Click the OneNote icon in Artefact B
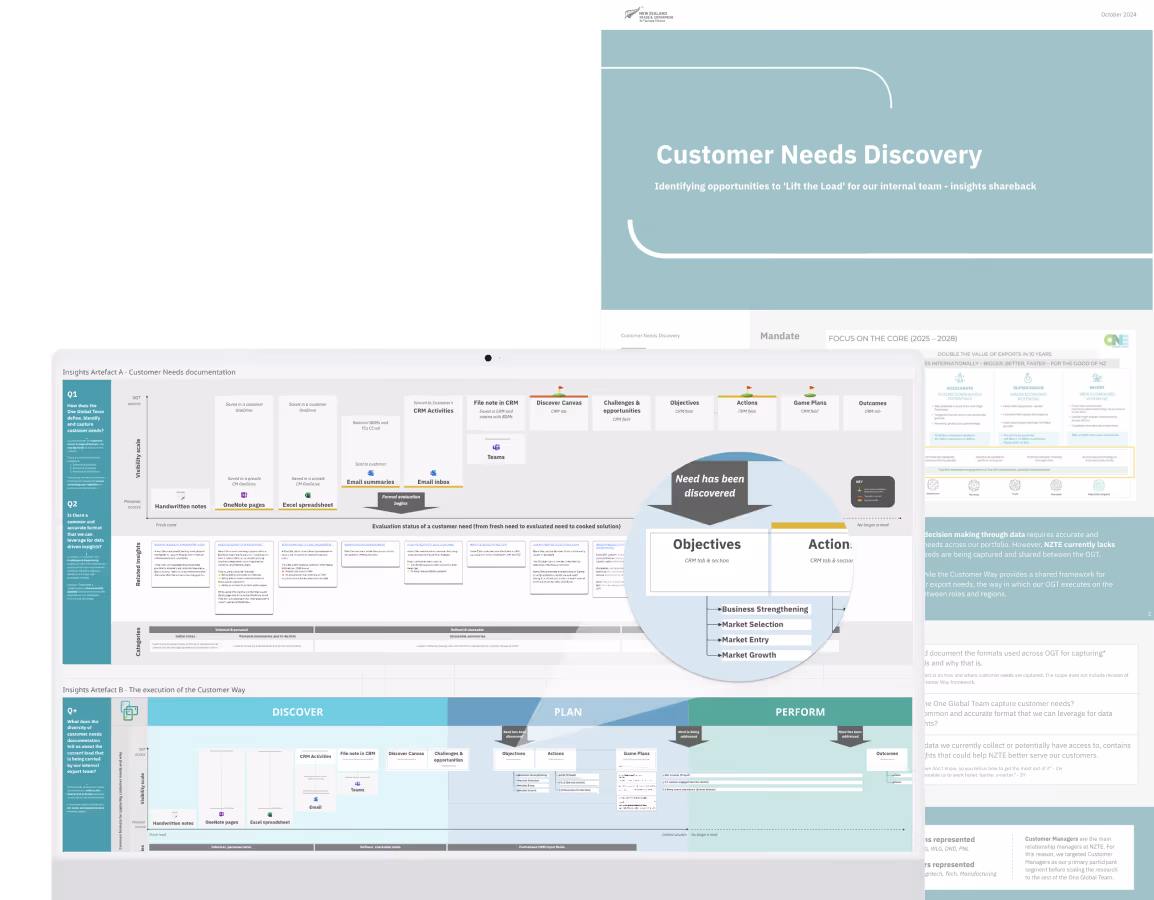Image resolution: width=1154 pixels, height=900 pixels. pyautogui.click(x=221, y=815)
